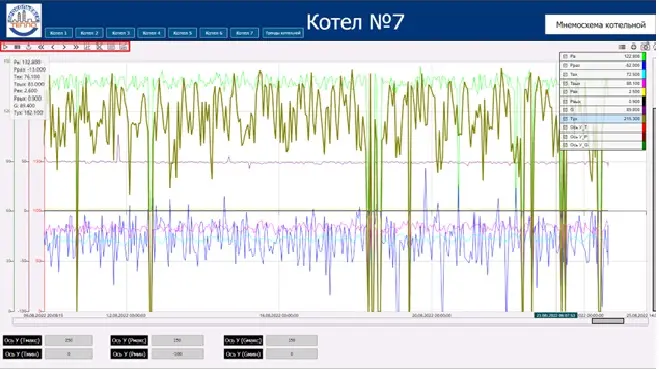Step forward with single right arrow

pyautogui.click(x=64, y=47)
